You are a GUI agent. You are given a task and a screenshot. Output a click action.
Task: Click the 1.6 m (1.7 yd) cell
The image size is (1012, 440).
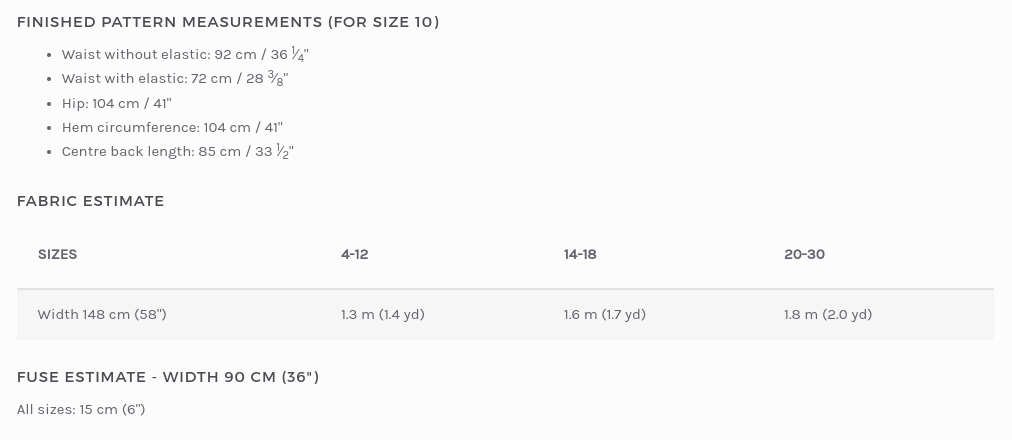(604, 315)
